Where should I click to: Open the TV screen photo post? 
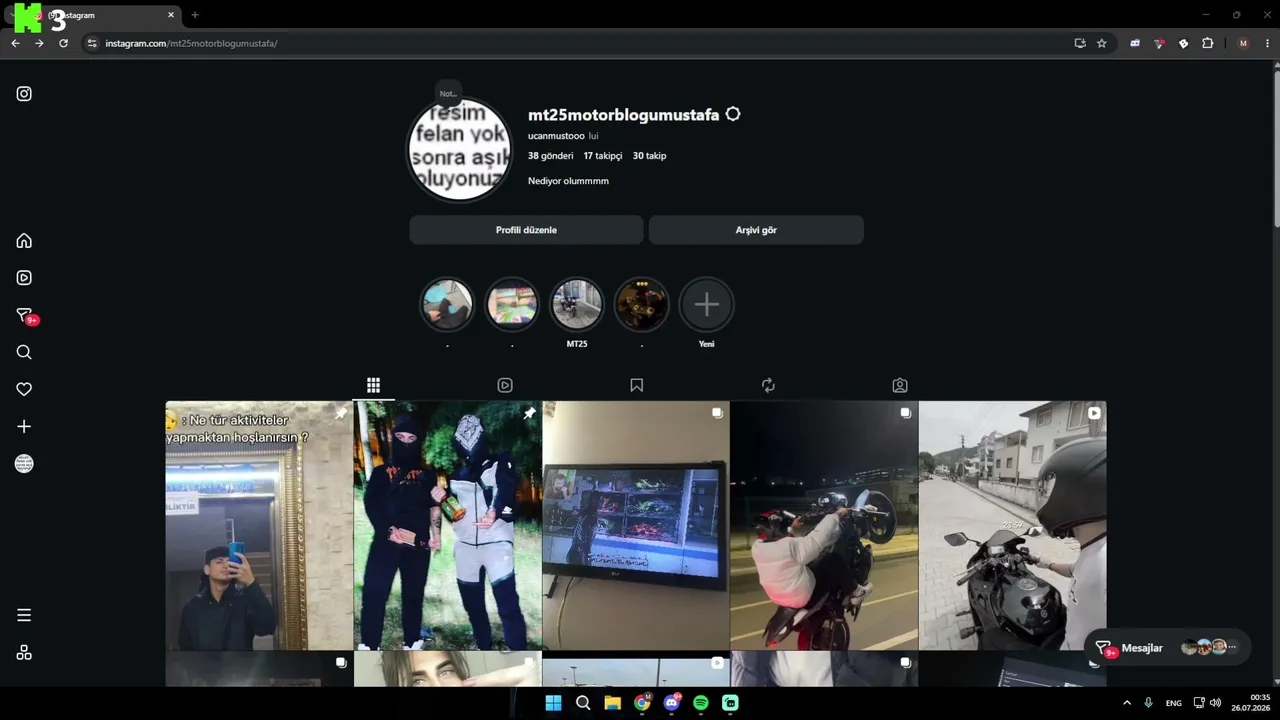pos(636,526)
